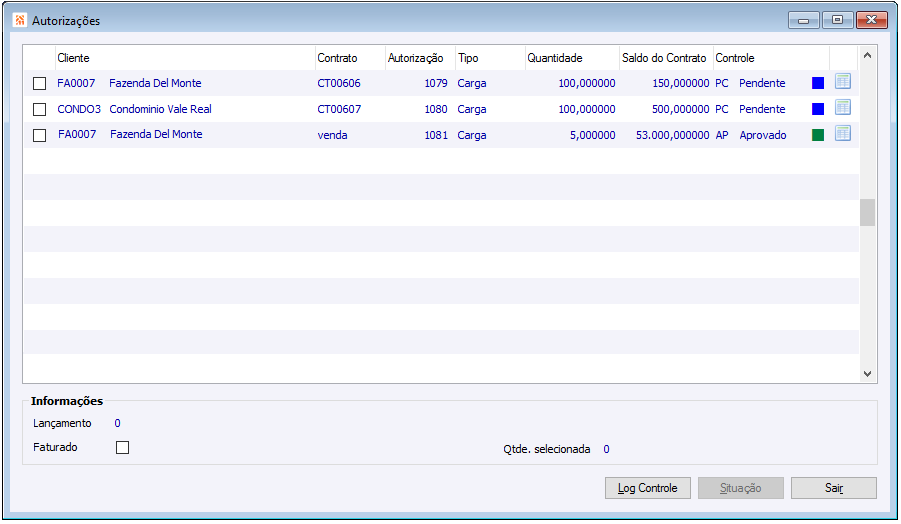Minimize the Autorizações window
The width and height of the screenshot is (901, 524).
[x=803, y=20]
